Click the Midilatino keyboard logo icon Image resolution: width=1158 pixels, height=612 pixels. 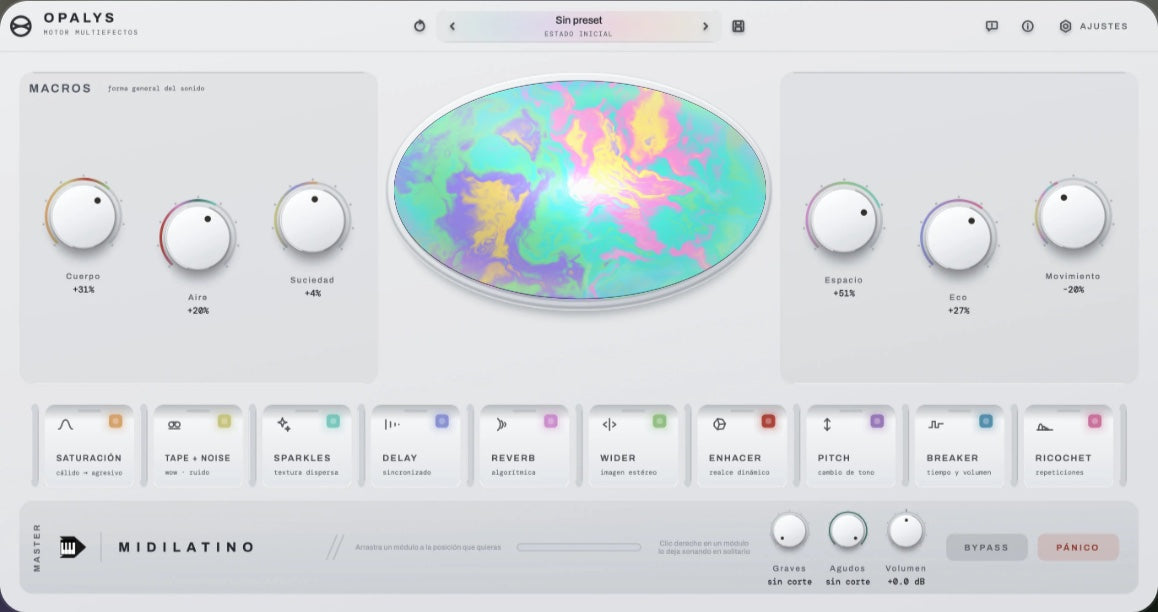point(72,547)
